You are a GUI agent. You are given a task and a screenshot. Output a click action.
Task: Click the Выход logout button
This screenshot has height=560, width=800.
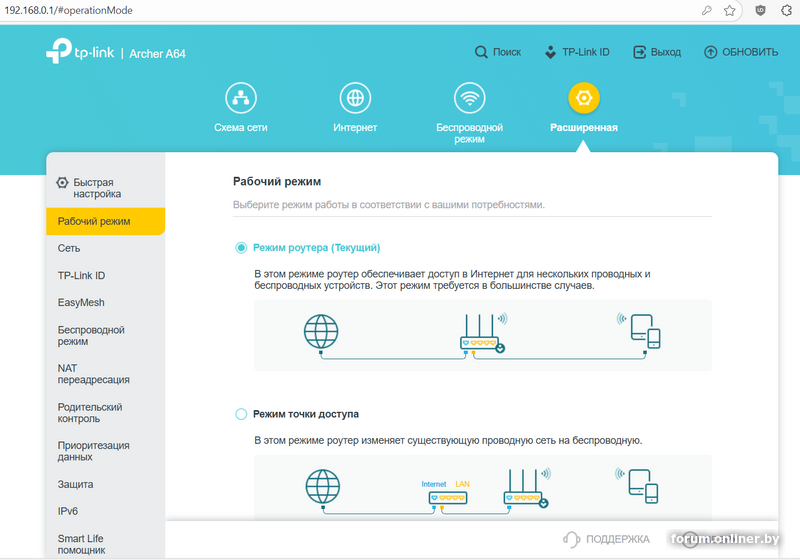pyautogui.click(x=657, y=52)
